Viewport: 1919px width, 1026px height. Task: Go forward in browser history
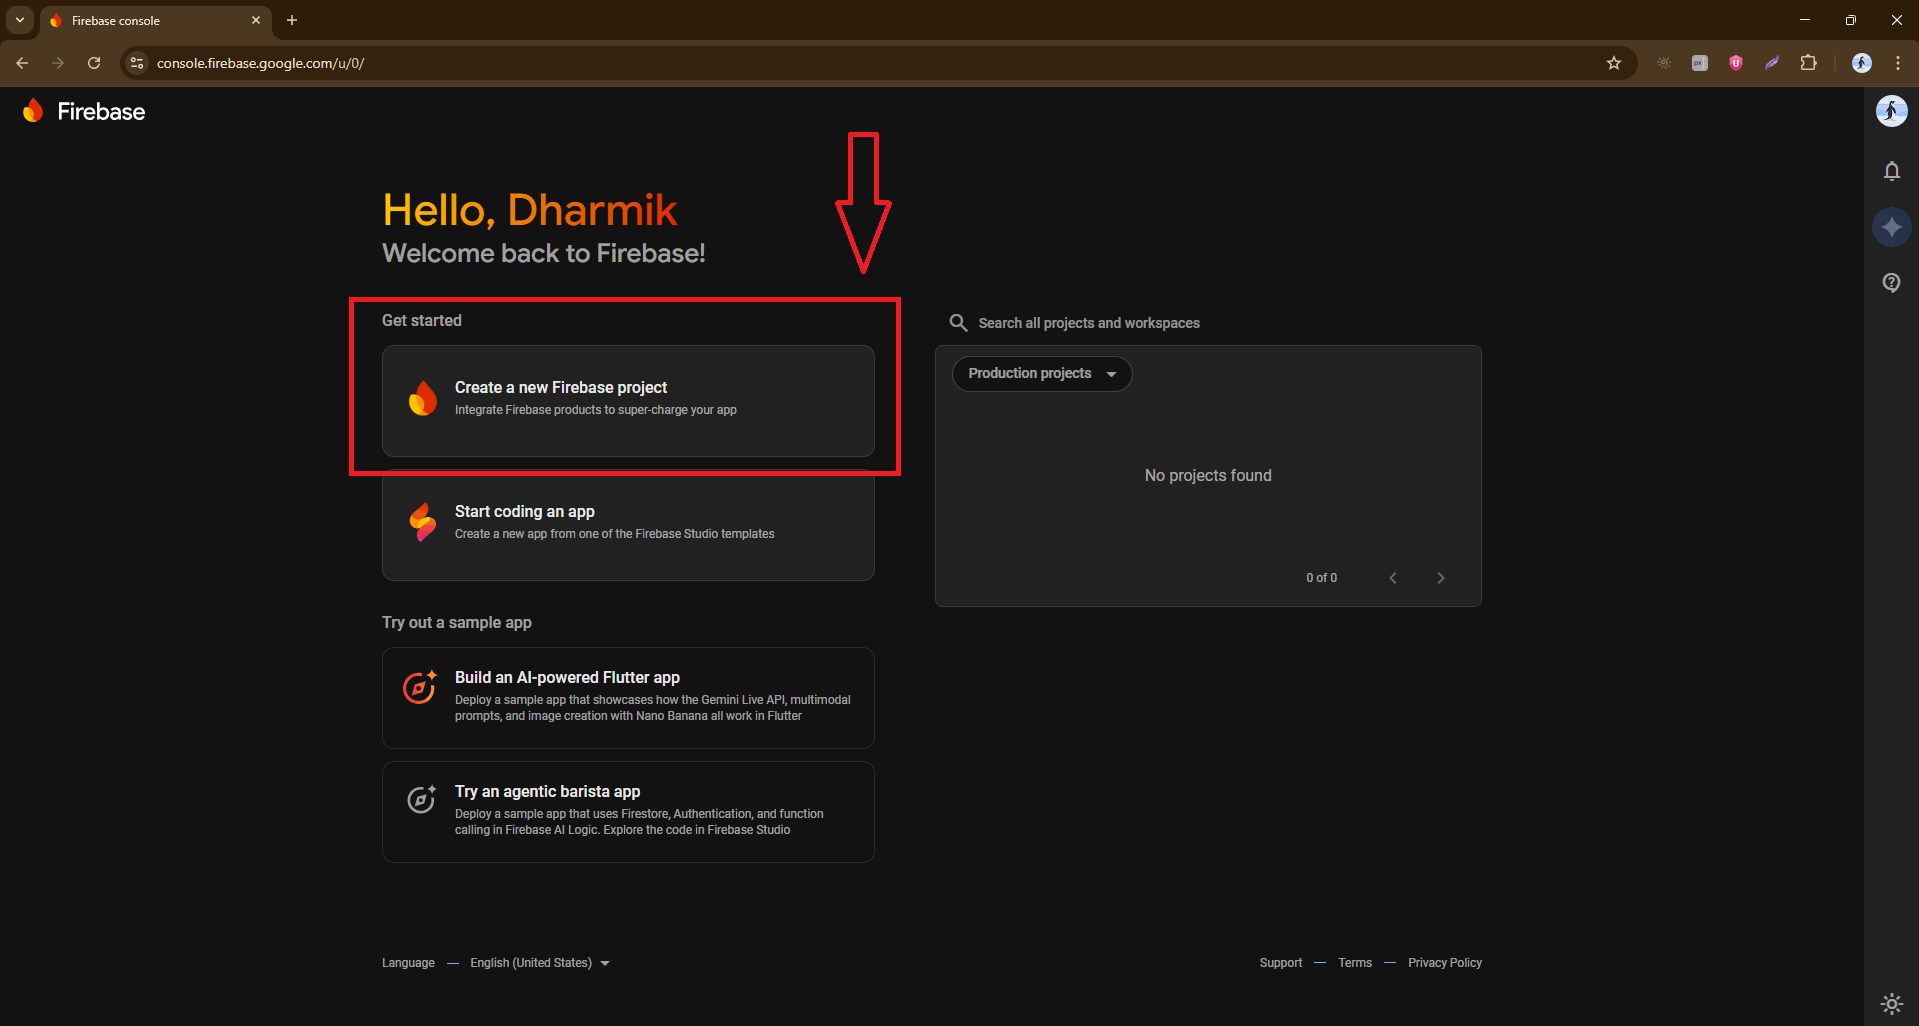58,63
